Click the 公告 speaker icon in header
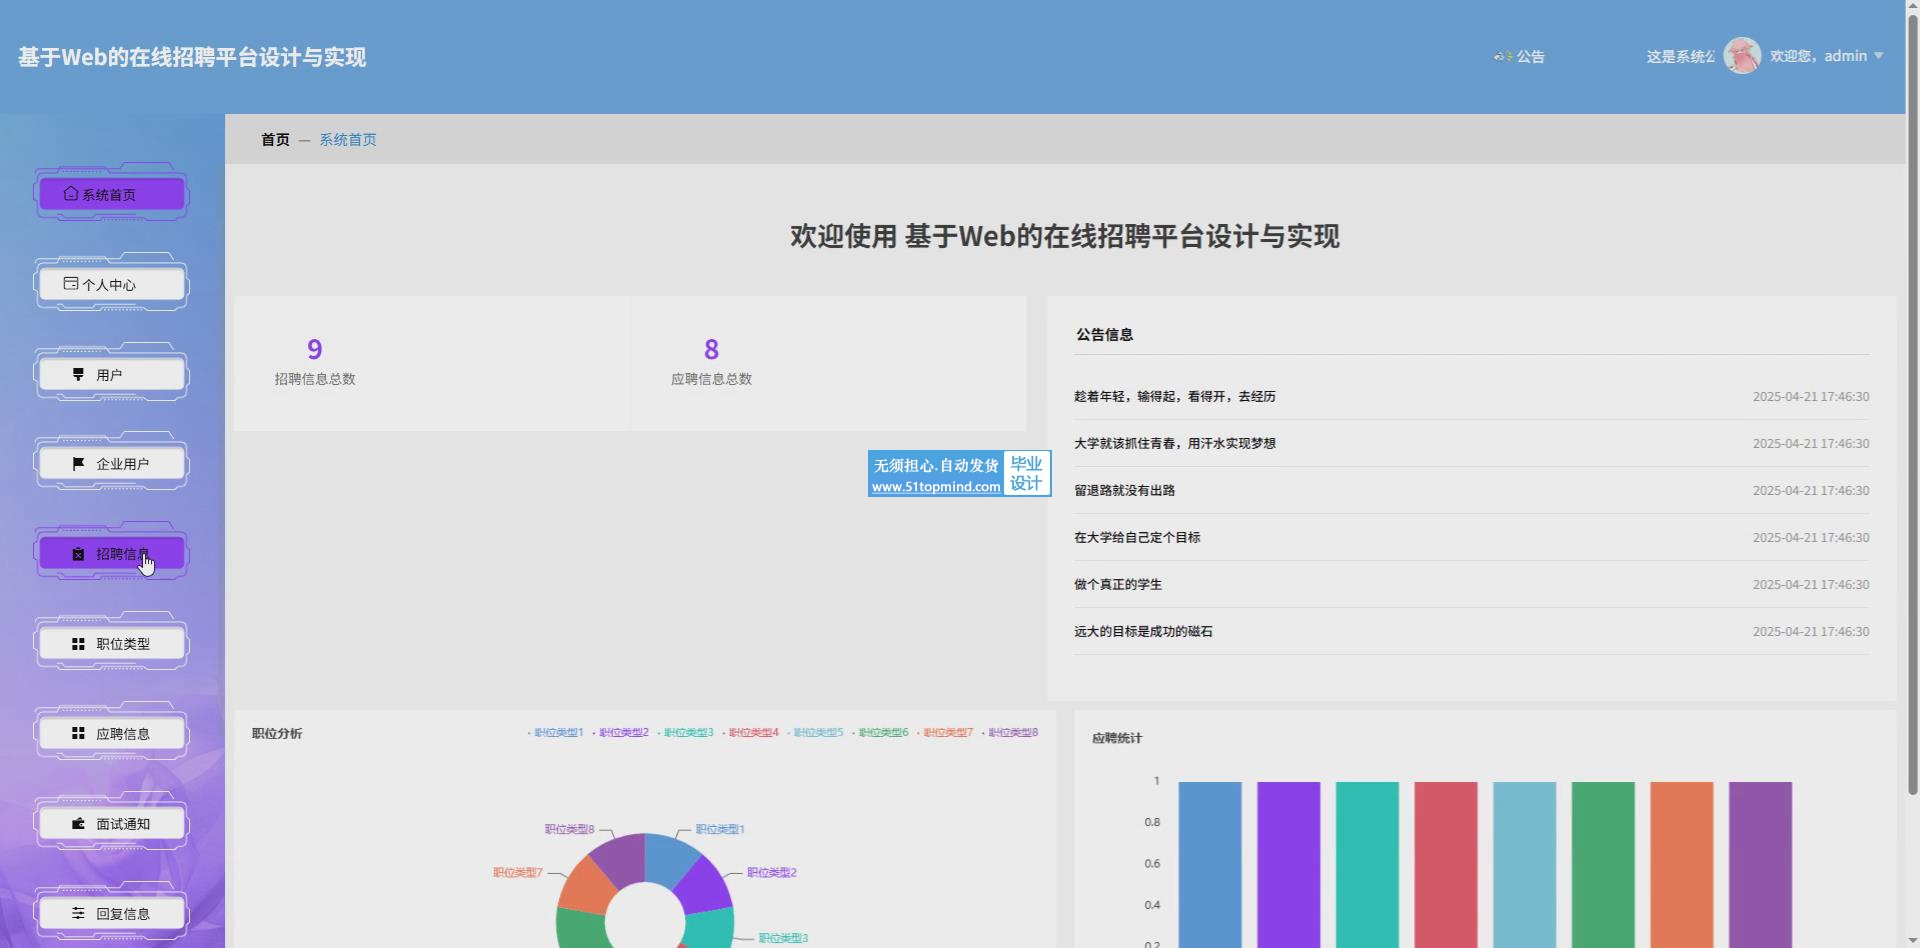The height and width of the screenshot is (948, 1920). coord(1503,57)
